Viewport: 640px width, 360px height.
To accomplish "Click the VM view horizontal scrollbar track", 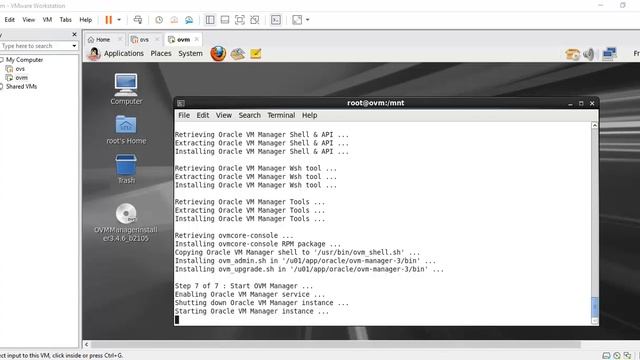I will (336, 344).
